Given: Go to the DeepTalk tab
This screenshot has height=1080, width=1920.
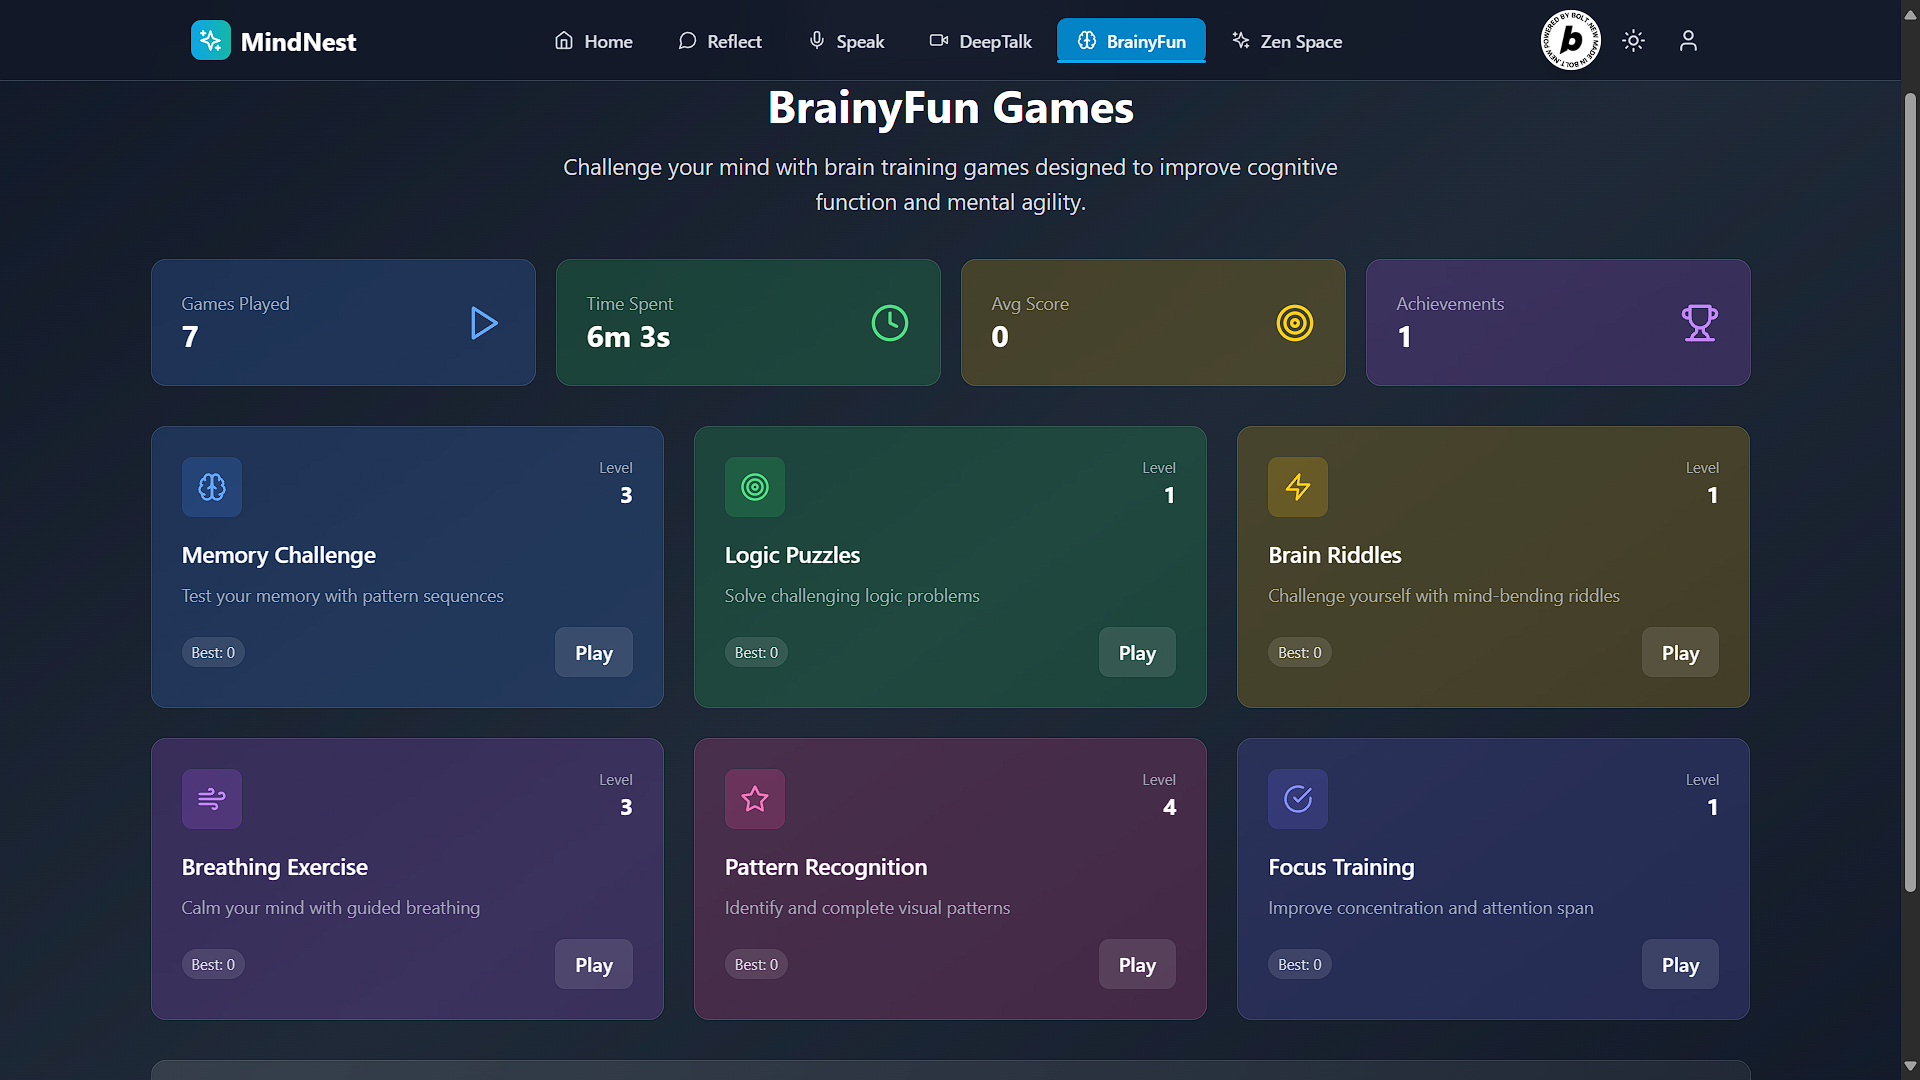Looking at the screenshot, I should tap(980, 41).
